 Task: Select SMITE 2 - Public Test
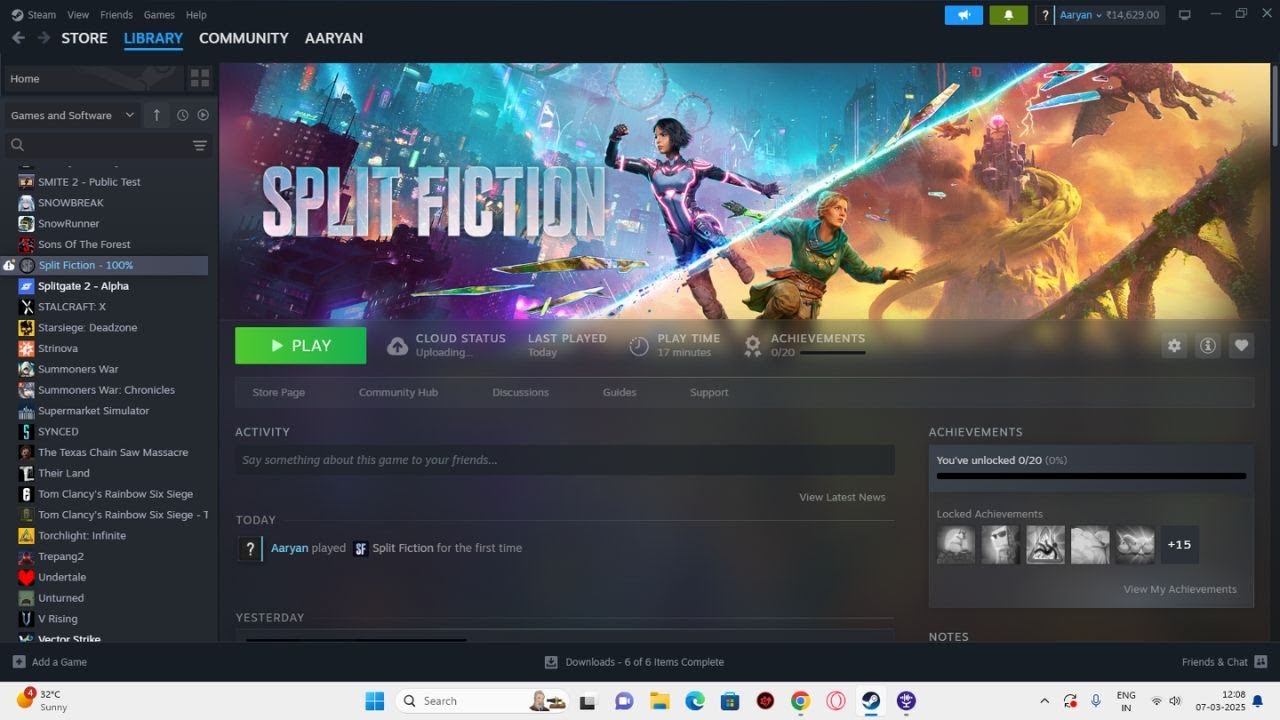click(x=89, y=182)
